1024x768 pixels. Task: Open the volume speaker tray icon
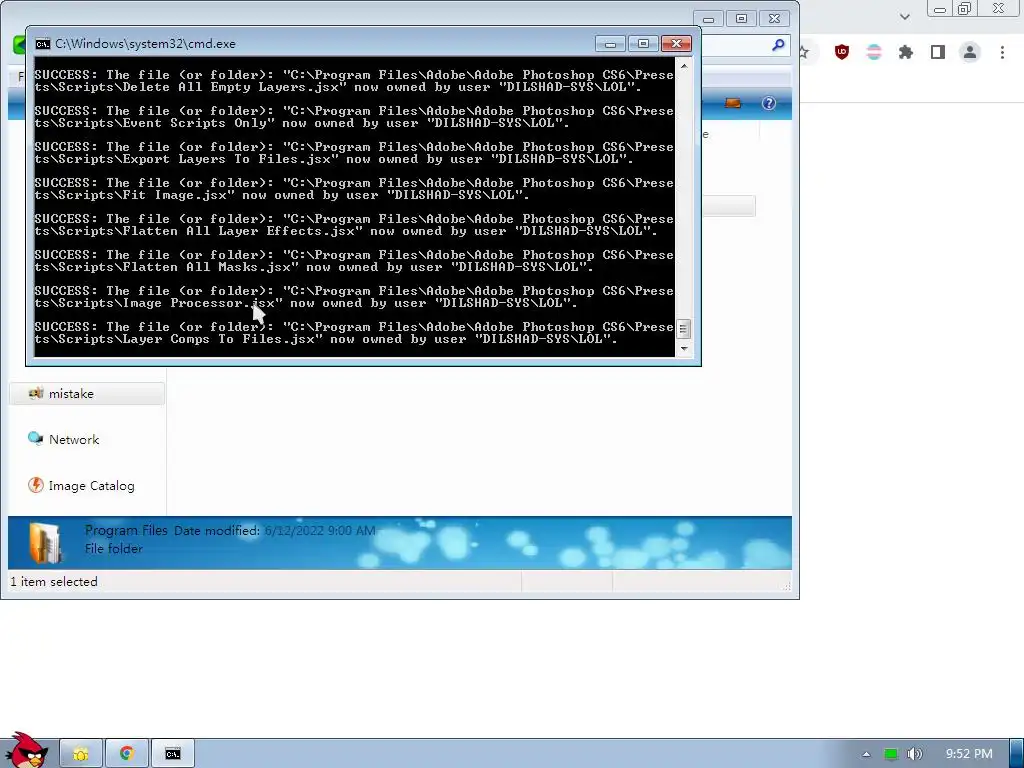(x=914, y=754)
